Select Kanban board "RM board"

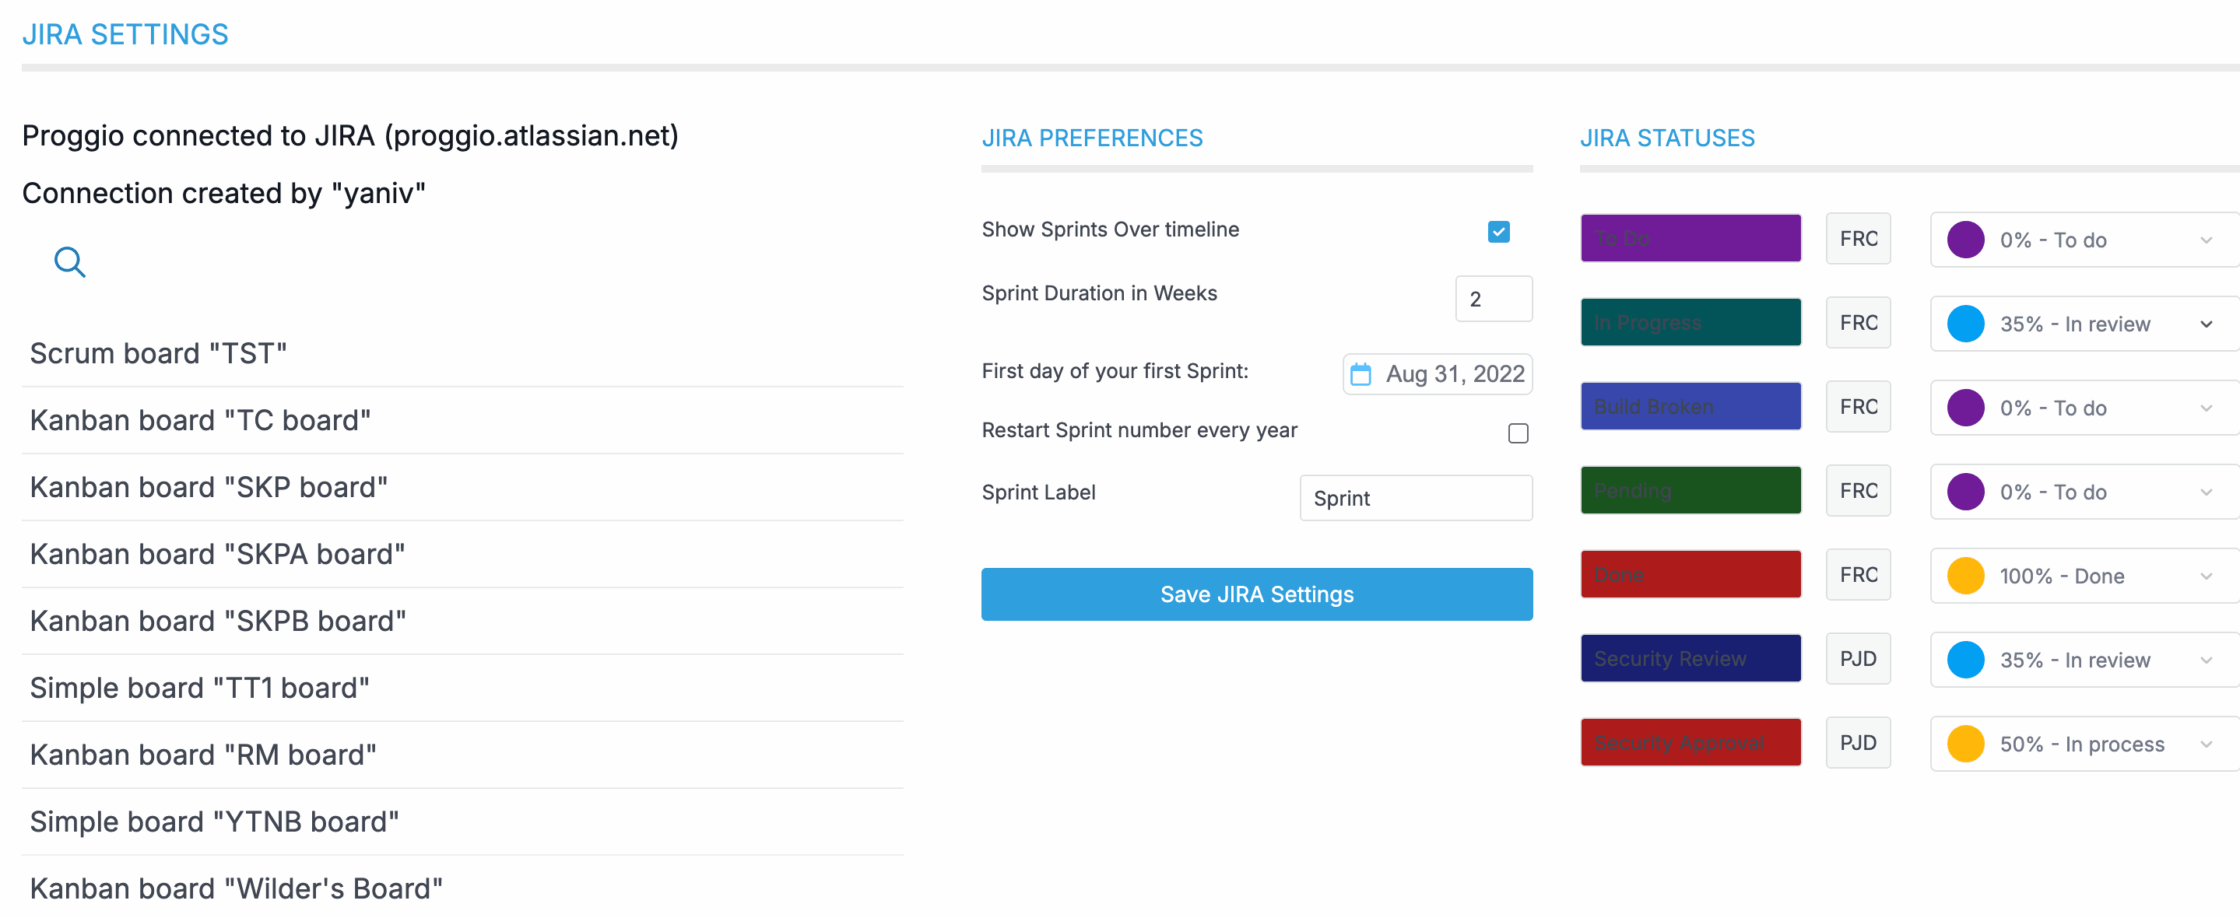point(462,755)
